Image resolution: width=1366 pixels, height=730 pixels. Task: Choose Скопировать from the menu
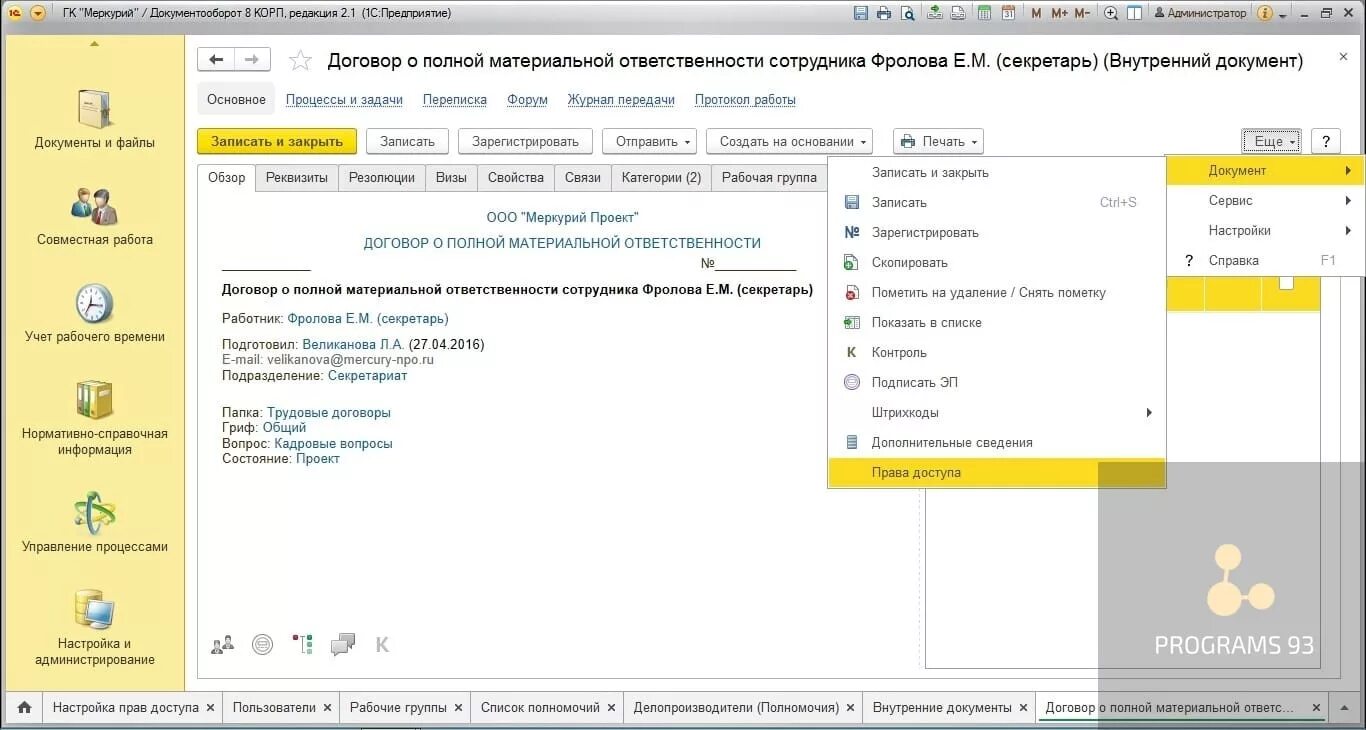click(x=997, y=262)
